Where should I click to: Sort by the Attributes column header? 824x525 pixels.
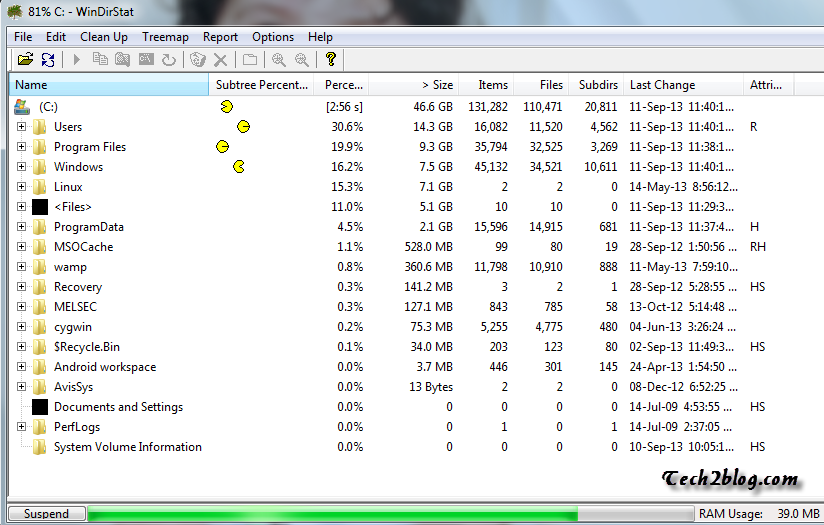pos(769,85)
